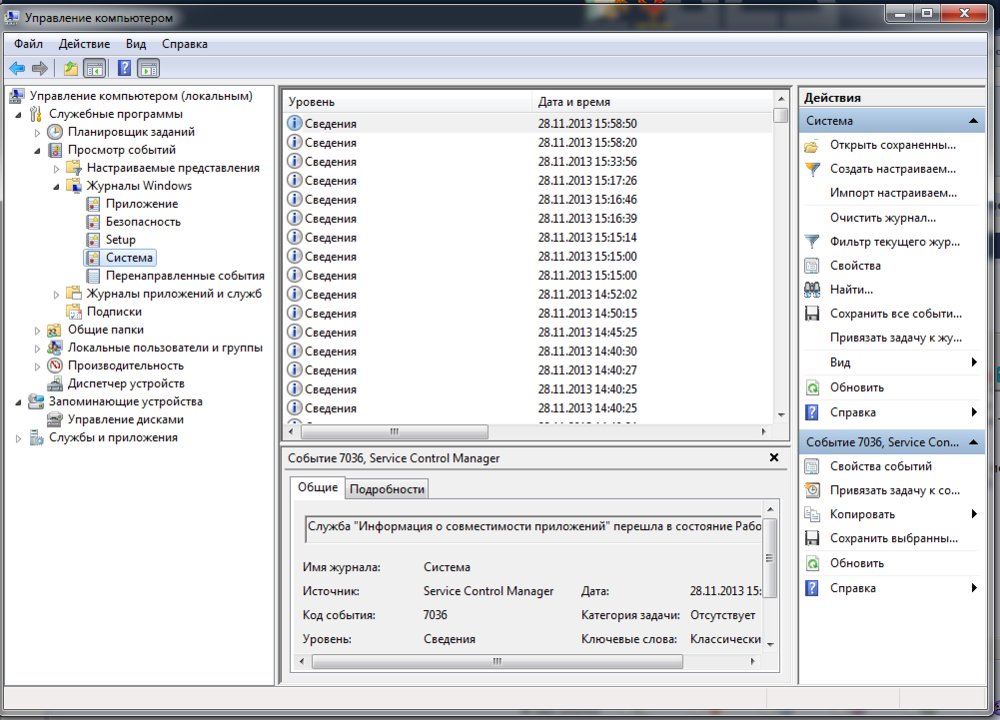The height and width of the screenshot is (720, 1000).
Task: Click the Привязать задачу к со... icon
Action: (x=812, y=490)
